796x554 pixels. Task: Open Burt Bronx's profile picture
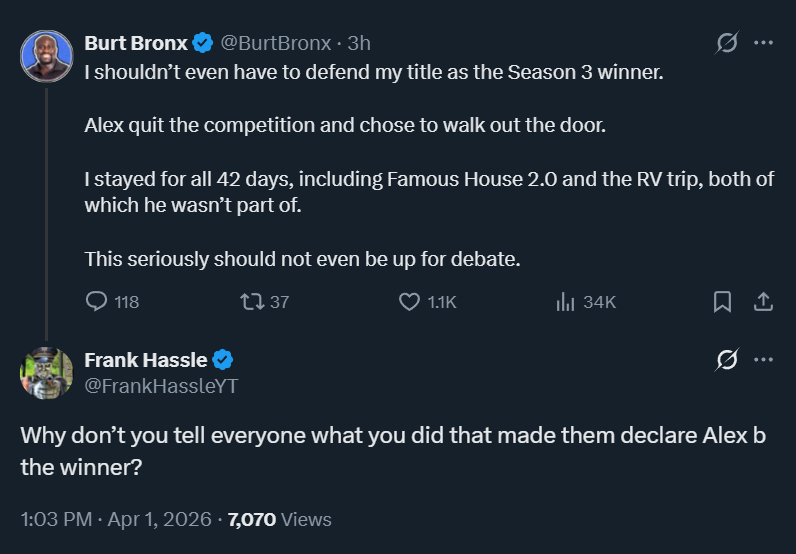(x=46, y=56)
